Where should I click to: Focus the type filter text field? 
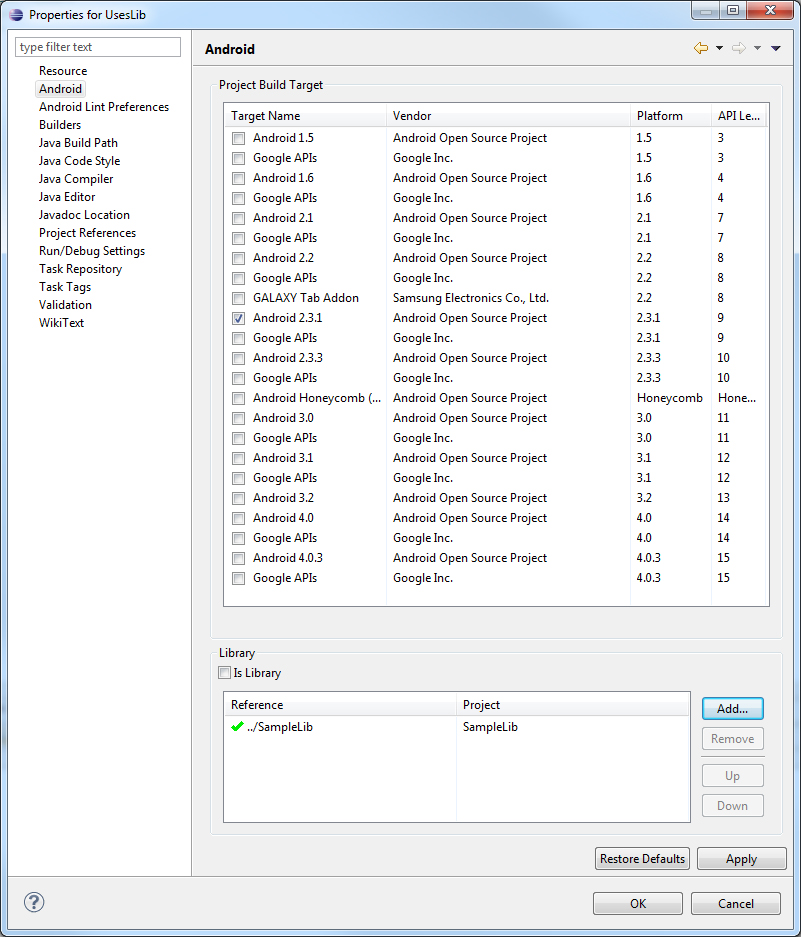point(98,47)
